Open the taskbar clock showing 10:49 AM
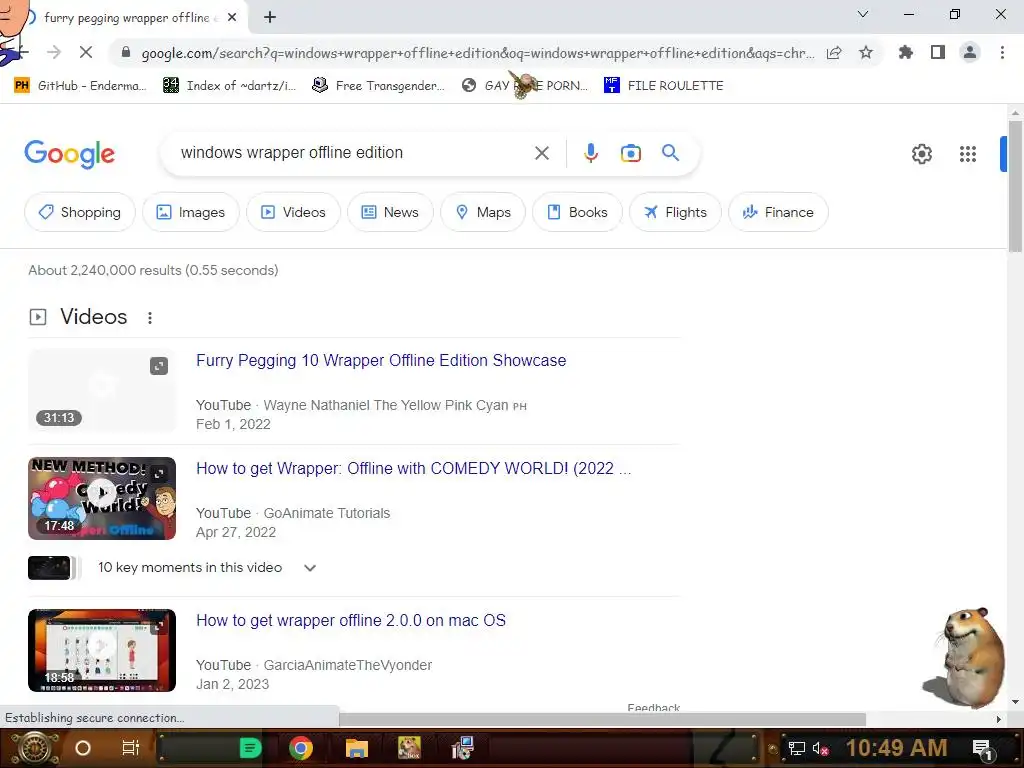This screenshot has height=768, width=1024. (896, 748)
